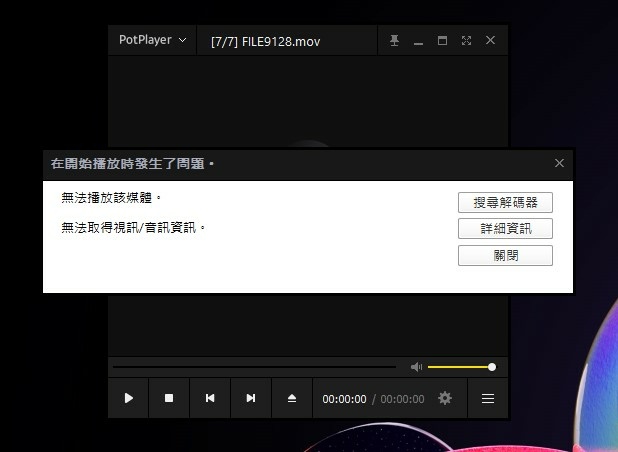Image resolution: width=618 pixels, height=452 pixels.
Task: Mute audio via the speaker icon
Action: (x=416, y=367)
